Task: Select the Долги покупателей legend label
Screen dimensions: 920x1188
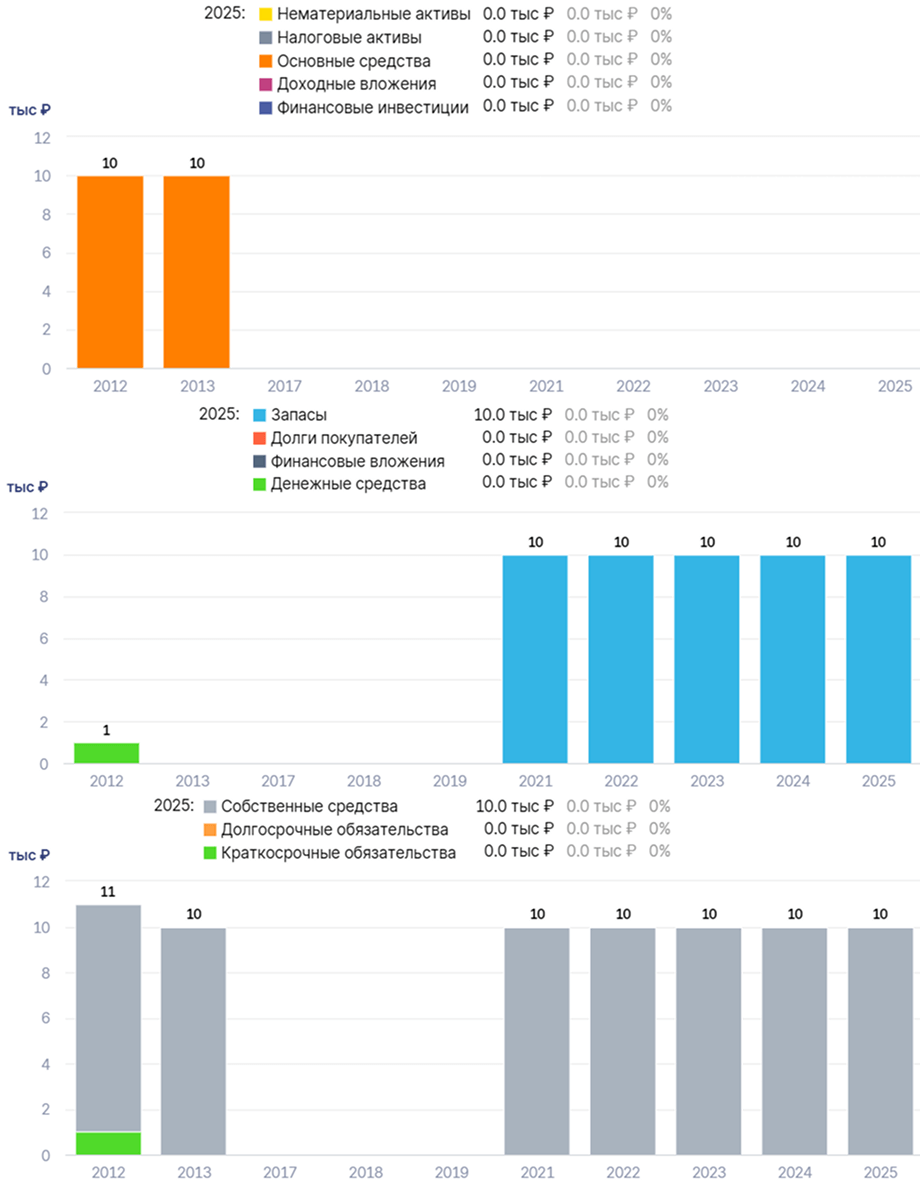Action: click(x=344, y=438)
